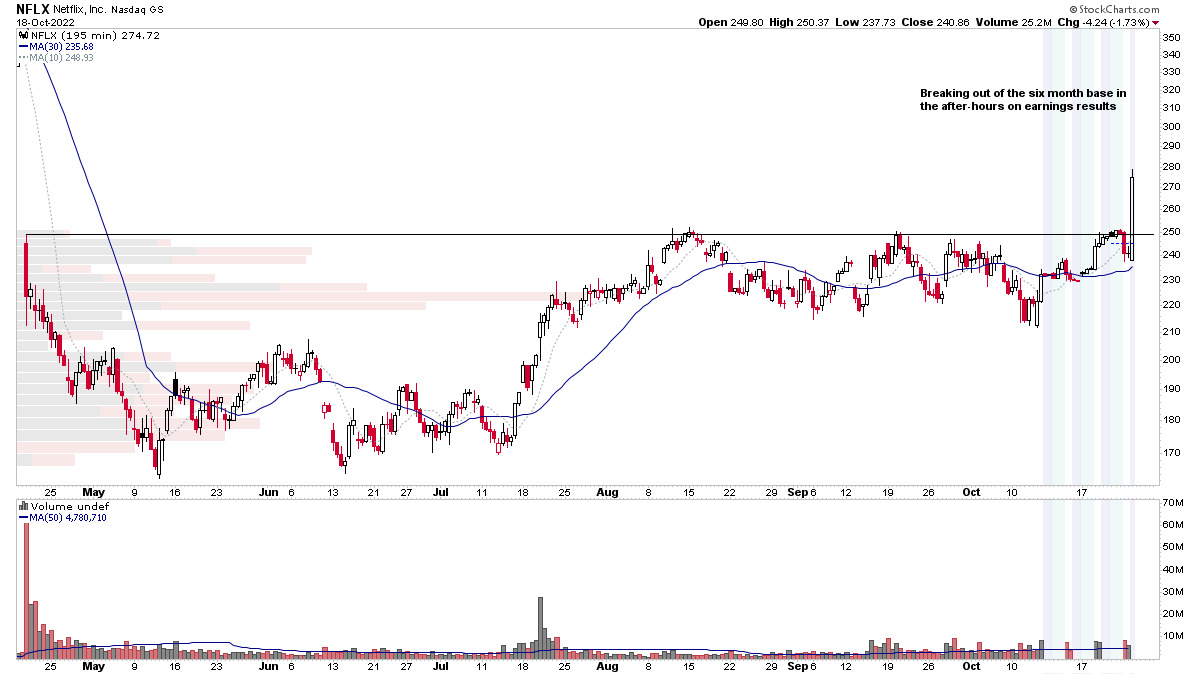This screenshot has width=1200, height=675.
Task: Click the 'Open 249.80' value
Action: click(x=731, y=21)
